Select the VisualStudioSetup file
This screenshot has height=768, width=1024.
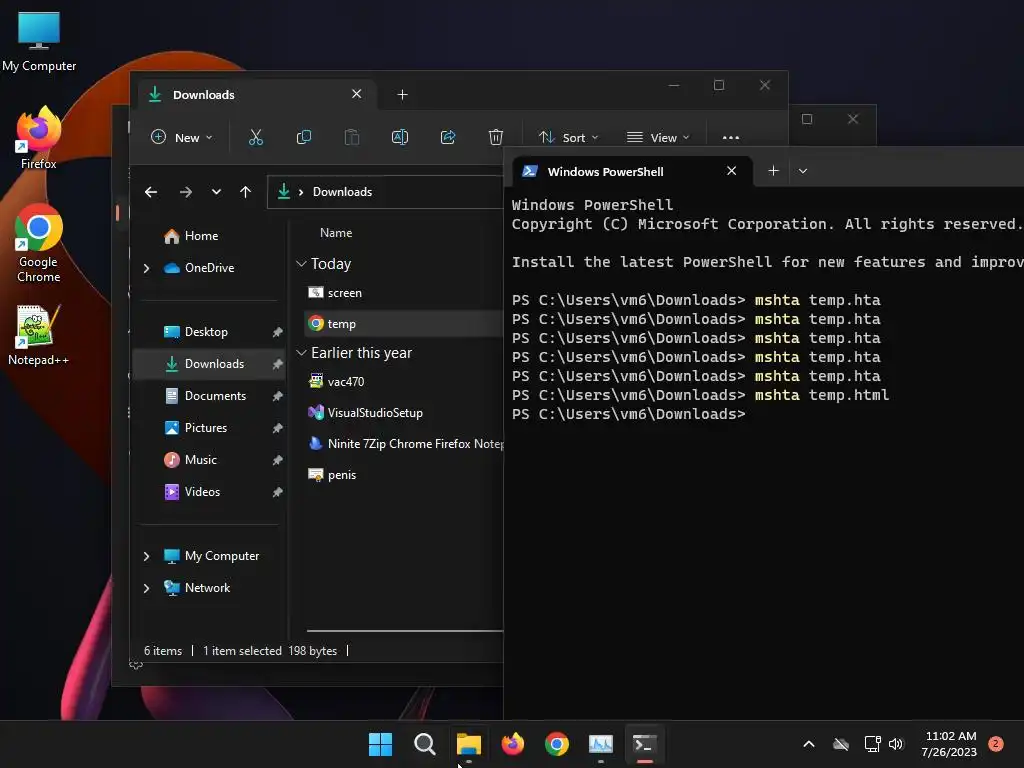pos(366,413)
